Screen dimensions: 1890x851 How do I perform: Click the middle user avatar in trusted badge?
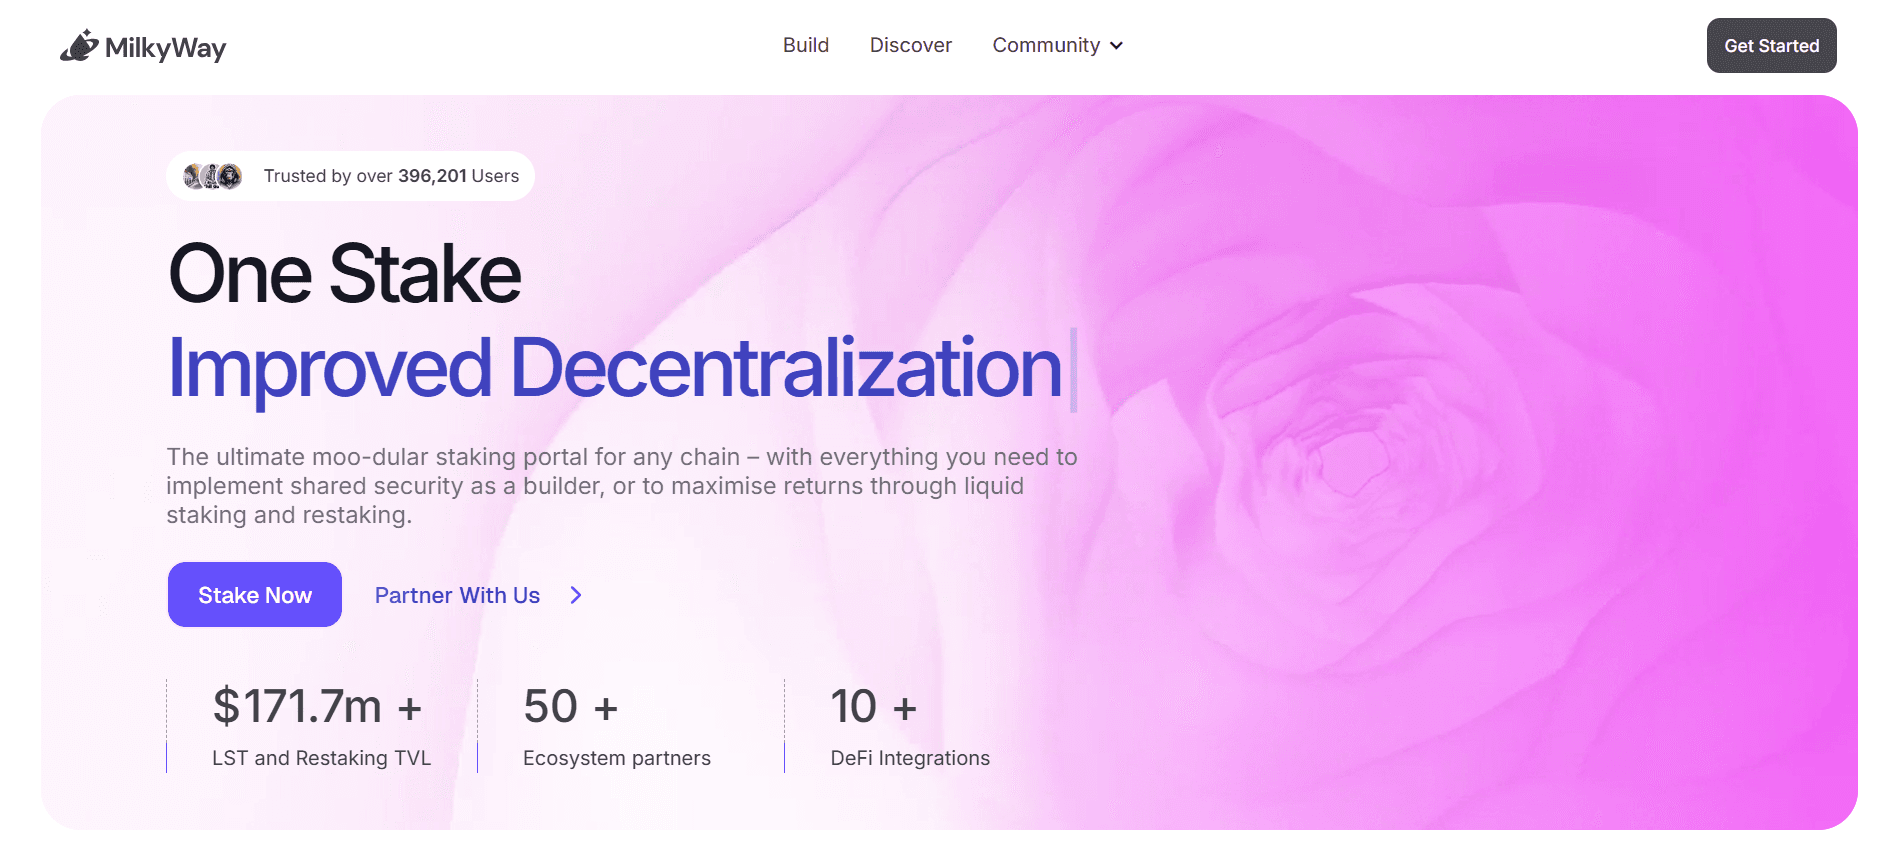click(211, 176)
